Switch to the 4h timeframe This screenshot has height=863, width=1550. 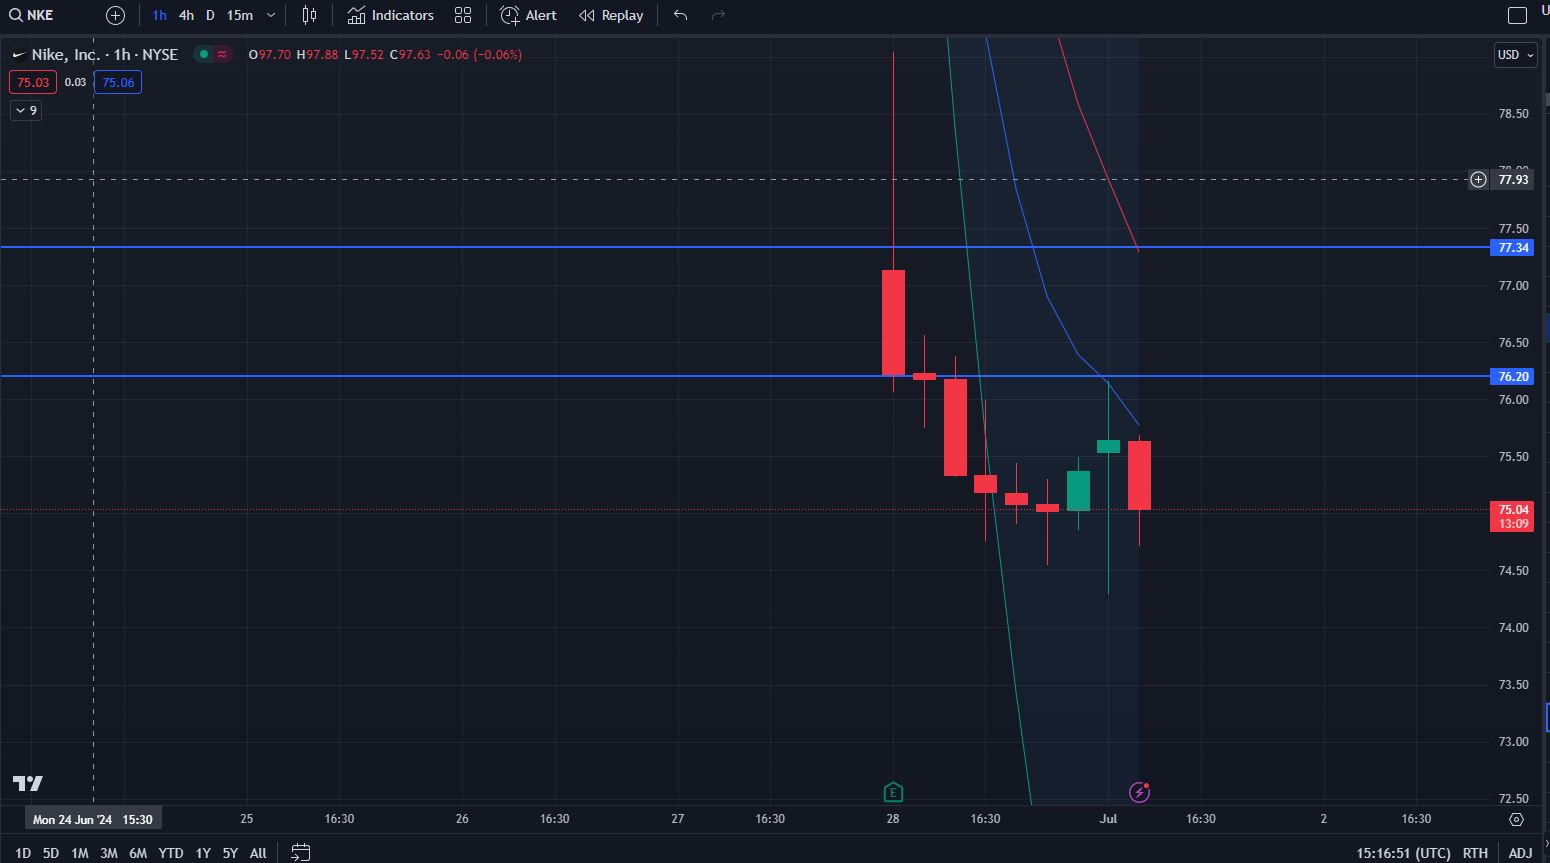pyautogui.click(x=186, y=15)
